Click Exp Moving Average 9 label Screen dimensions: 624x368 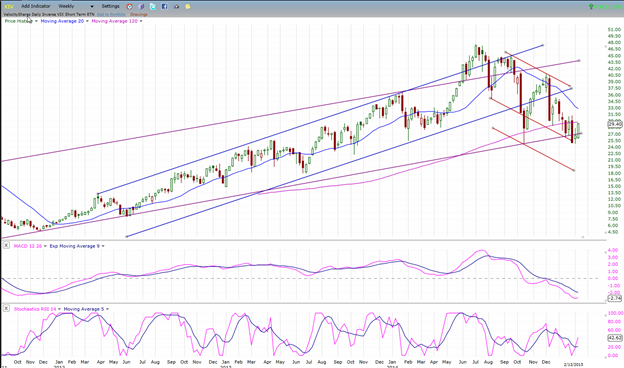[x=74, y=246]
